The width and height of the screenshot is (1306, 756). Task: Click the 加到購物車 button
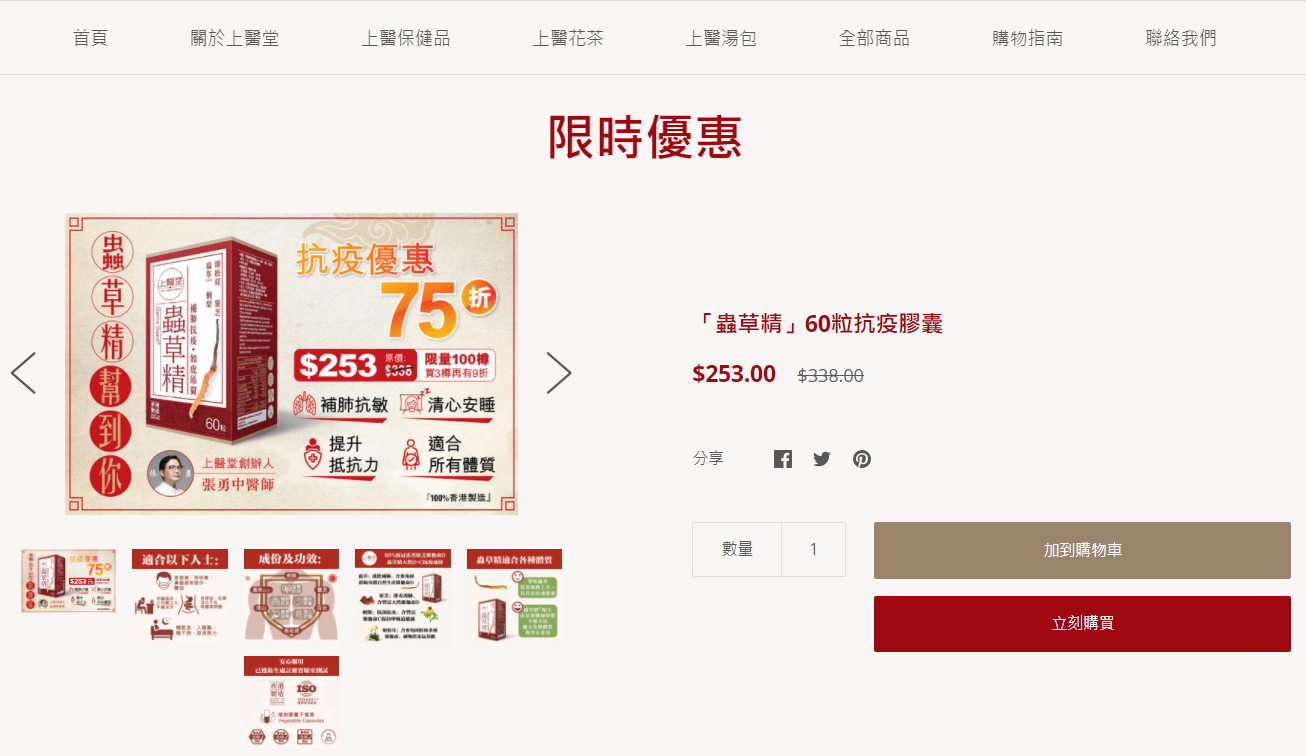click(1082, 550)
